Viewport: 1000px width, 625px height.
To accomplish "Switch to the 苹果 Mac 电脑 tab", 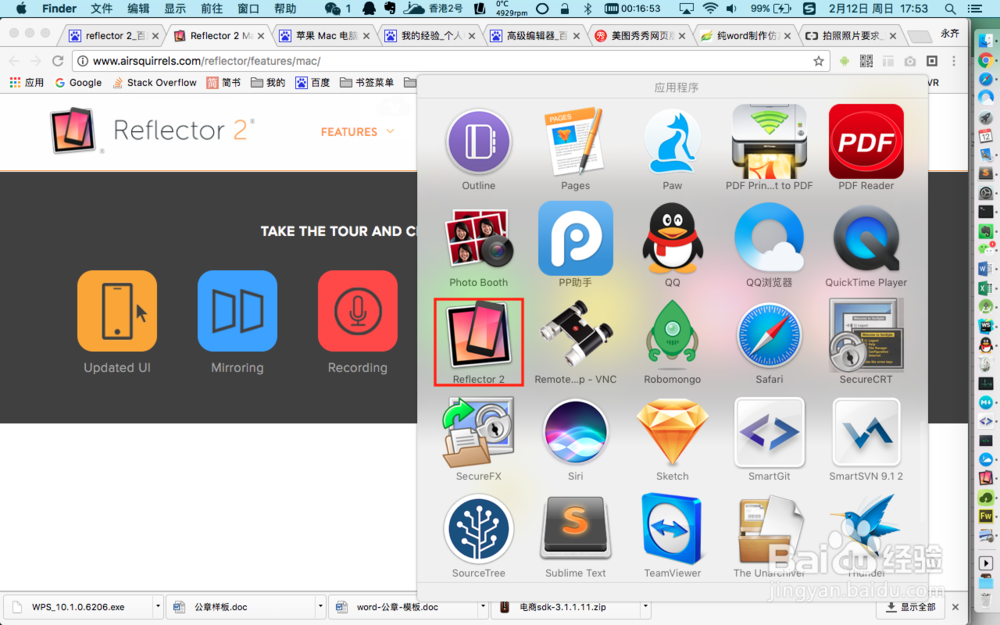I will (325, 36).
